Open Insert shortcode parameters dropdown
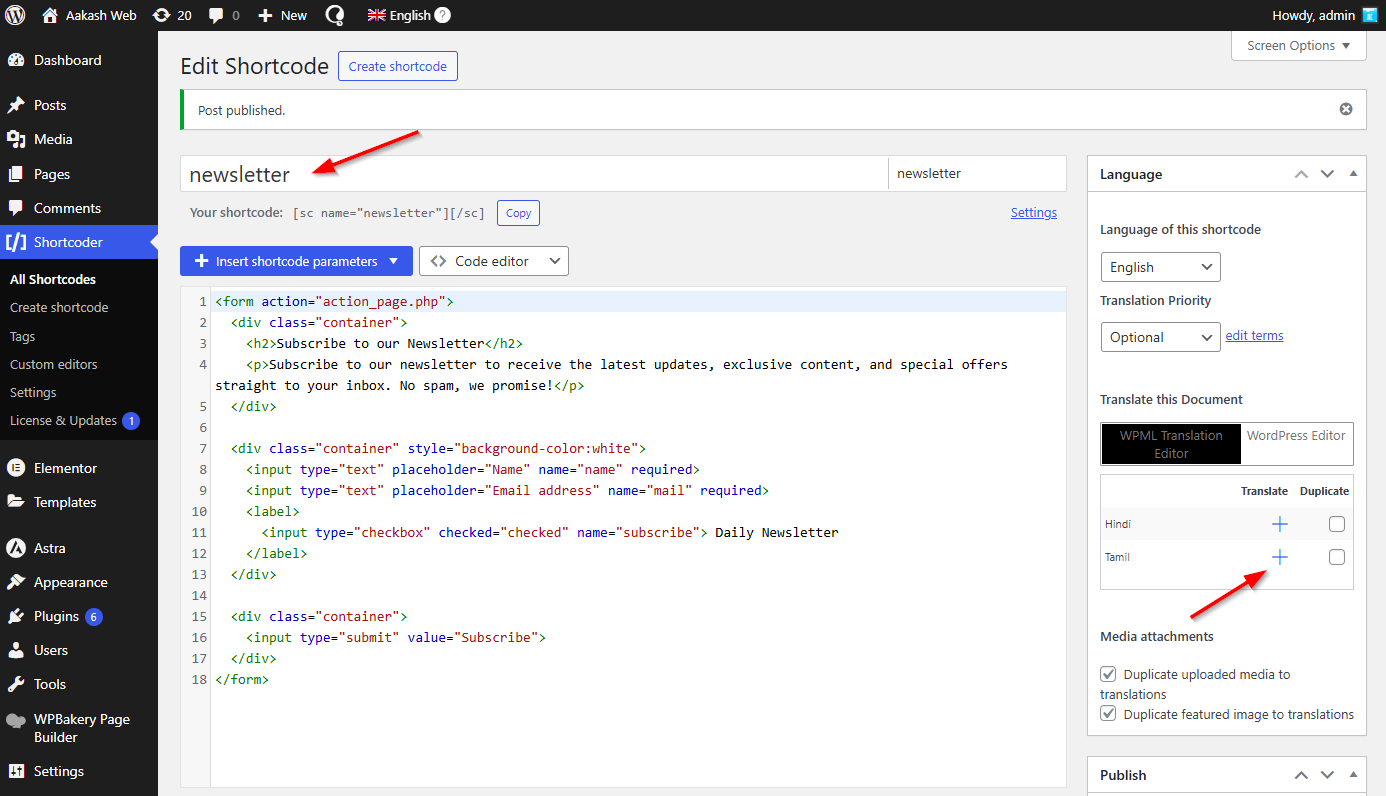Image resolution: width=1386 pixels, height=796 pixels. click(296, 261)
